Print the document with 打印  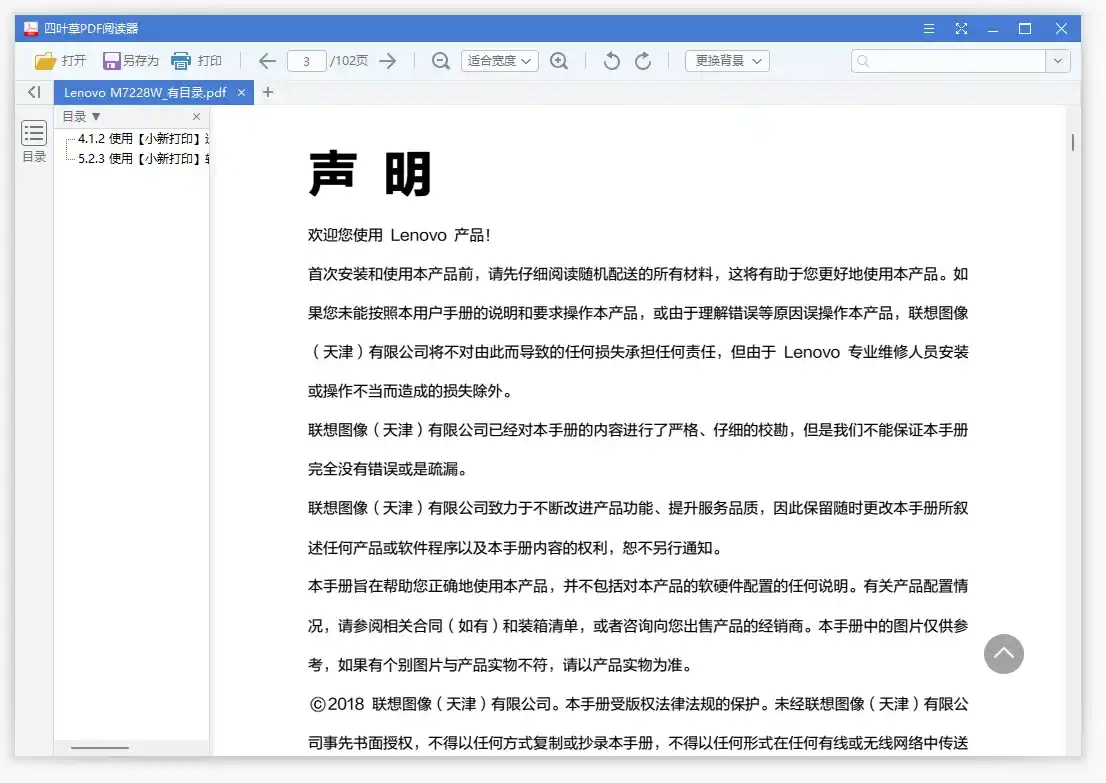coord(197,61)
